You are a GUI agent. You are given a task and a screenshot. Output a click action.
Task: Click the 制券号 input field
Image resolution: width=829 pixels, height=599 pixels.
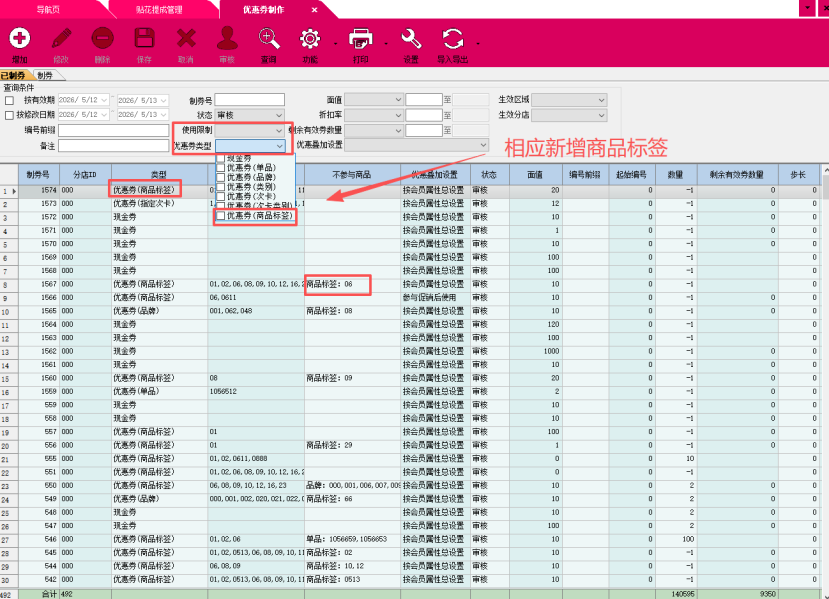coord(250,100)
